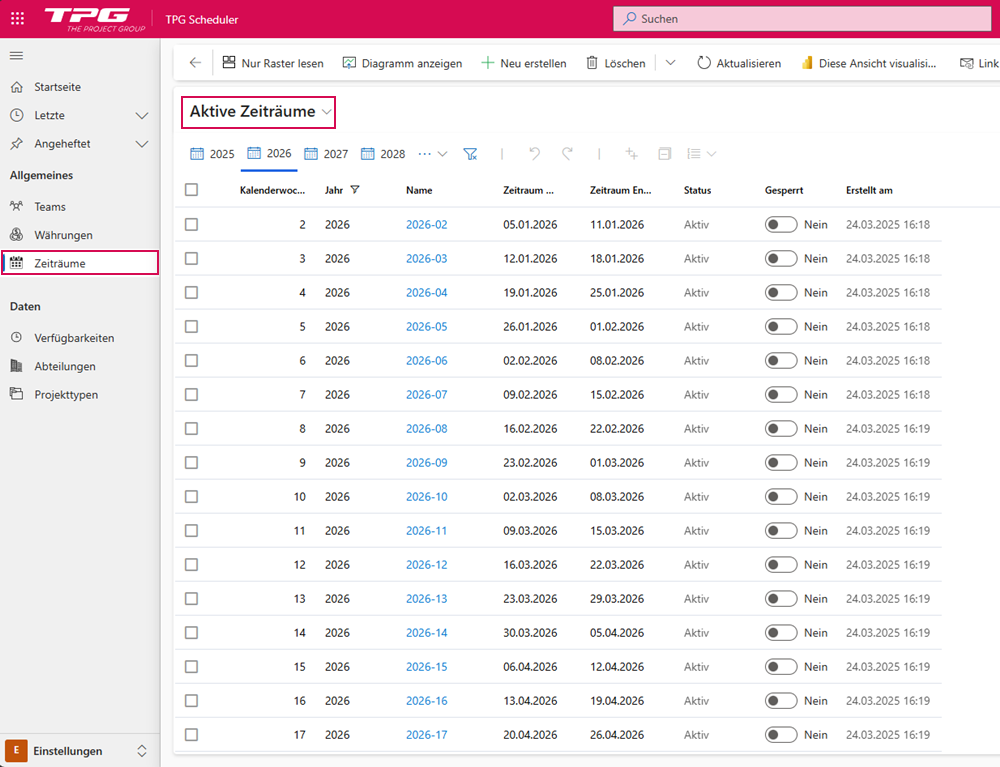Click the Aktualisieren refresh icon
This screenshot has height=767, width=1000.
[704, 63]
